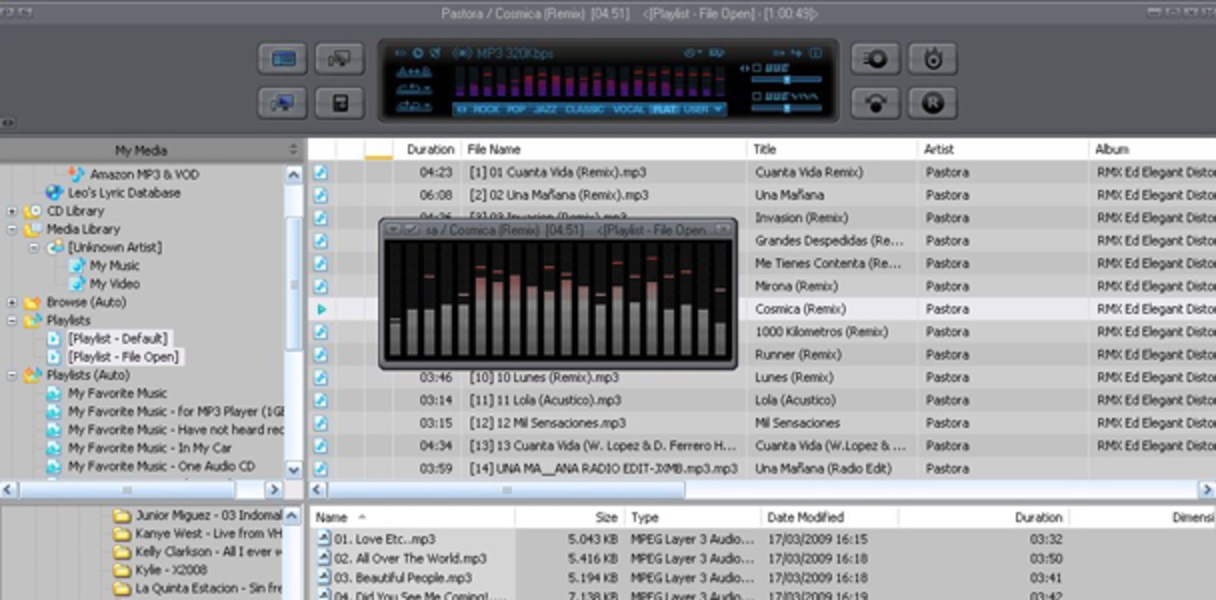1216x600 pixels.
Task: Sort playlist by the Artist column header
Action: coord(939,149)
